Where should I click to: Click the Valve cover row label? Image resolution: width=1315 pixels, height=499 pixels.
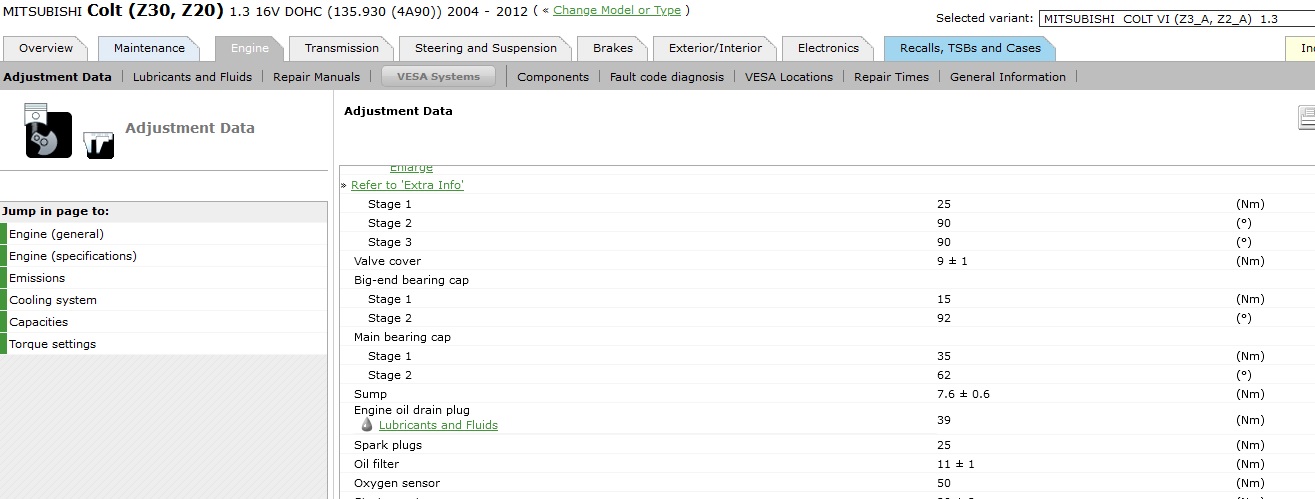coord(387,261)
